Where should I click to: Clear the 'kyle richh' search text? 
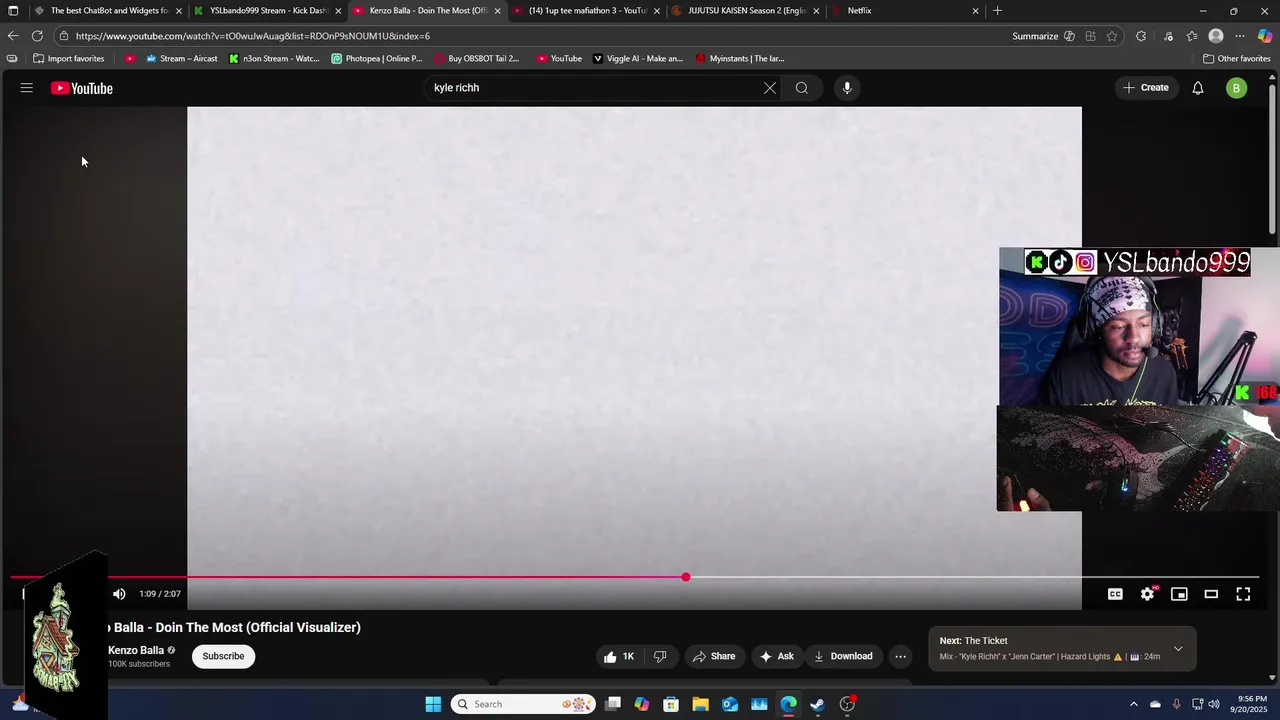point(770,88)
